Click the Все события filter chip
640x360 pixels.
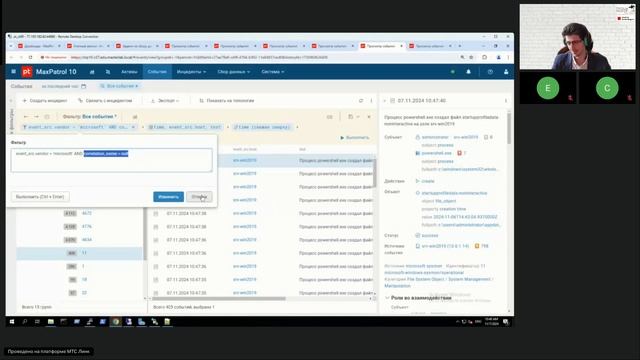click(119, 86)
